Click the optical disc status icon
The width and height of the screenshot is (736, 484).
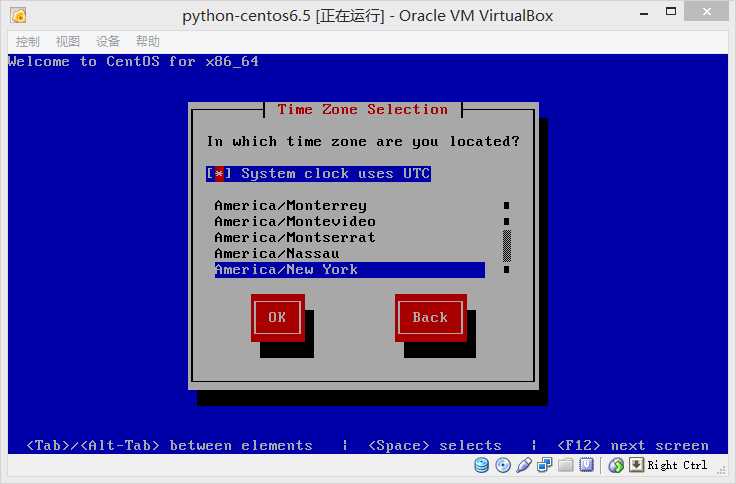click(503, 465)
